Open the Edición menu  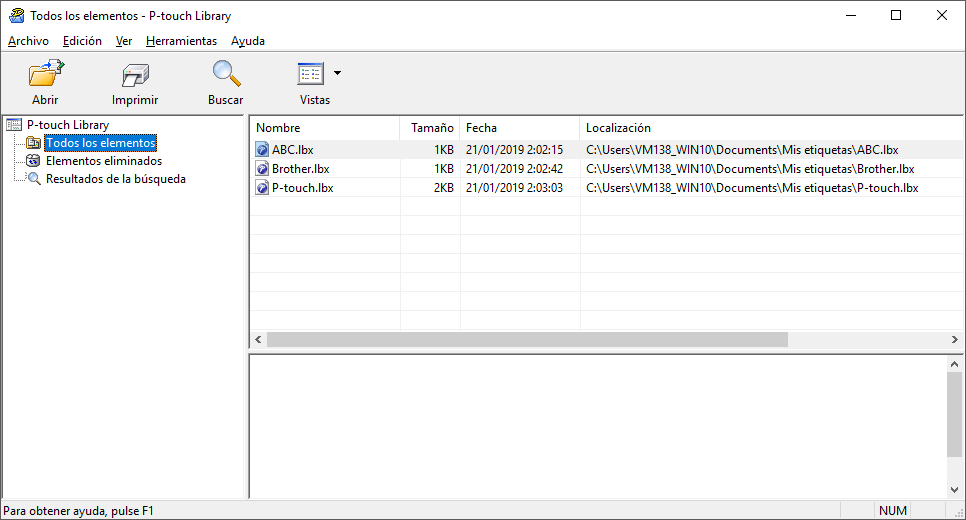(82, 41)
